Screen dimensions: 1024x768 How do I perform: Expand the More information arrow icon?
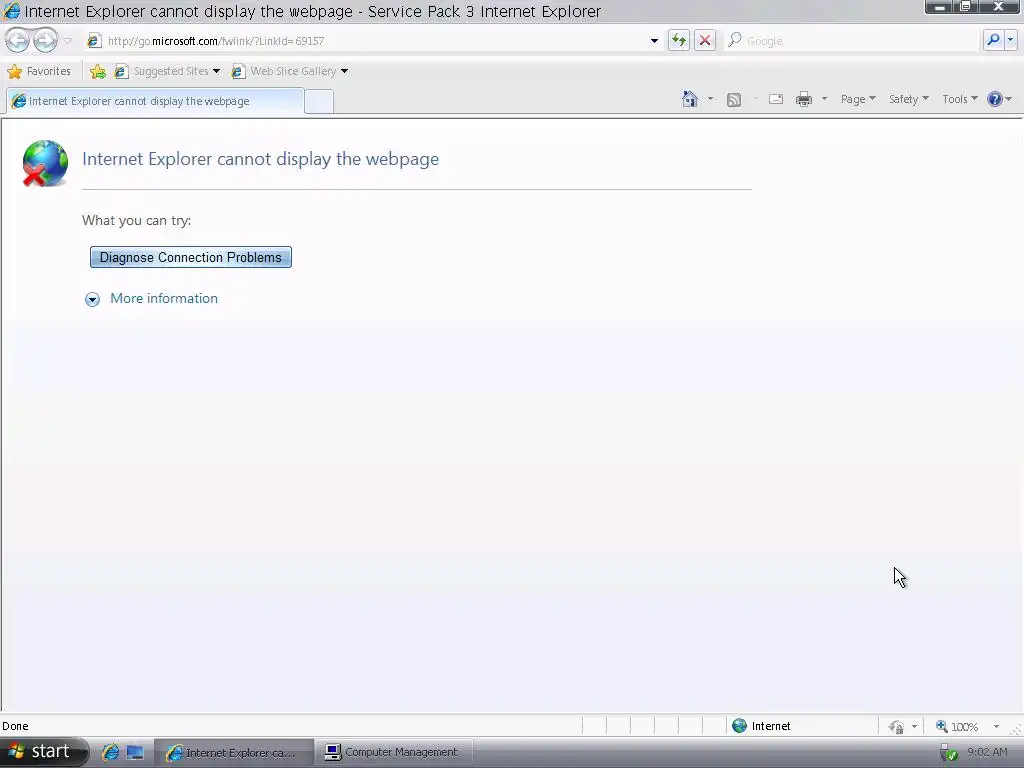coord(92,299)
